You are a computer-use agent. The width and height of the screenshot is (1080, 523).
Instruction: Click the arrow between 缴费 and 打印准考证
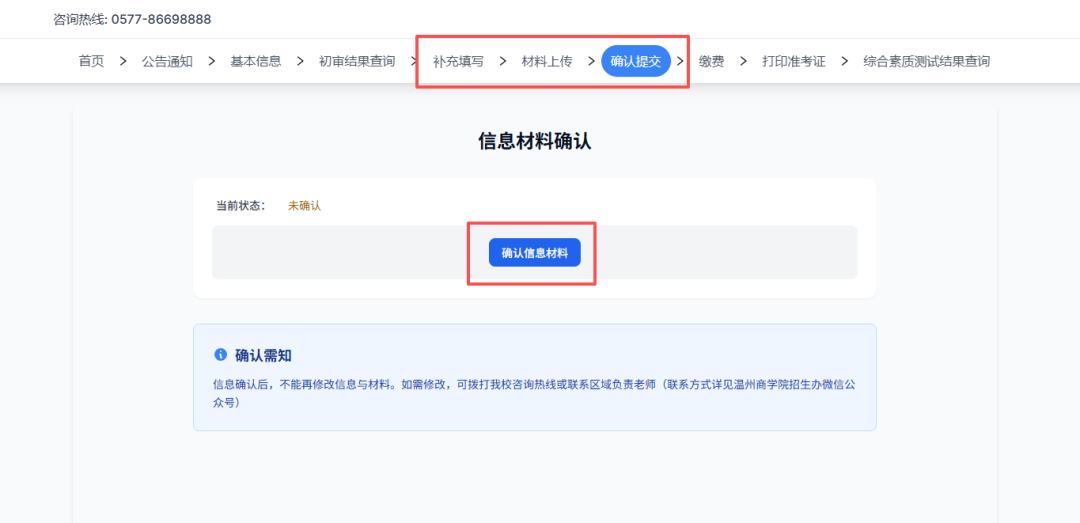743,61
